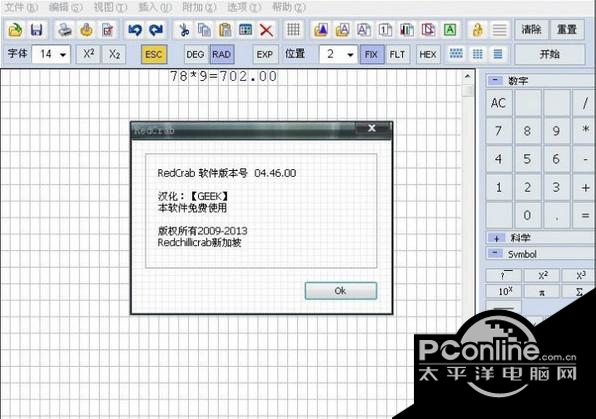
Task: Click the superscript X² button
Action: (x=89, y=54)
